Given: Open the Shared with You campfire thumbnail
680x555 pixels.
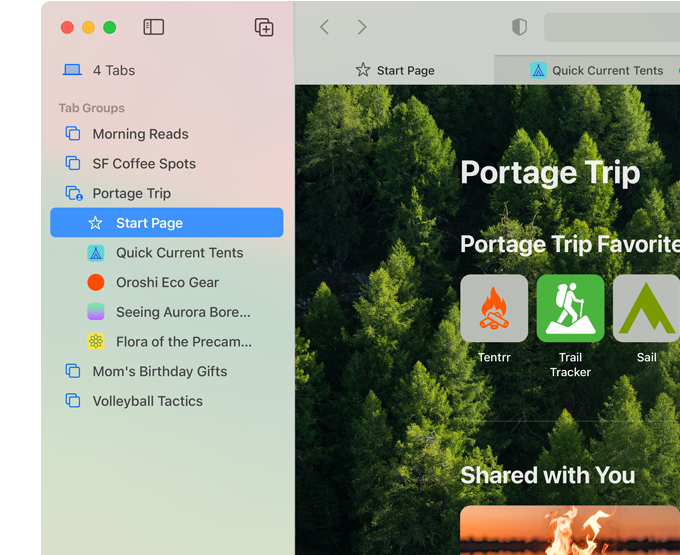Looking at the screenshot, I should coord(569,530).
